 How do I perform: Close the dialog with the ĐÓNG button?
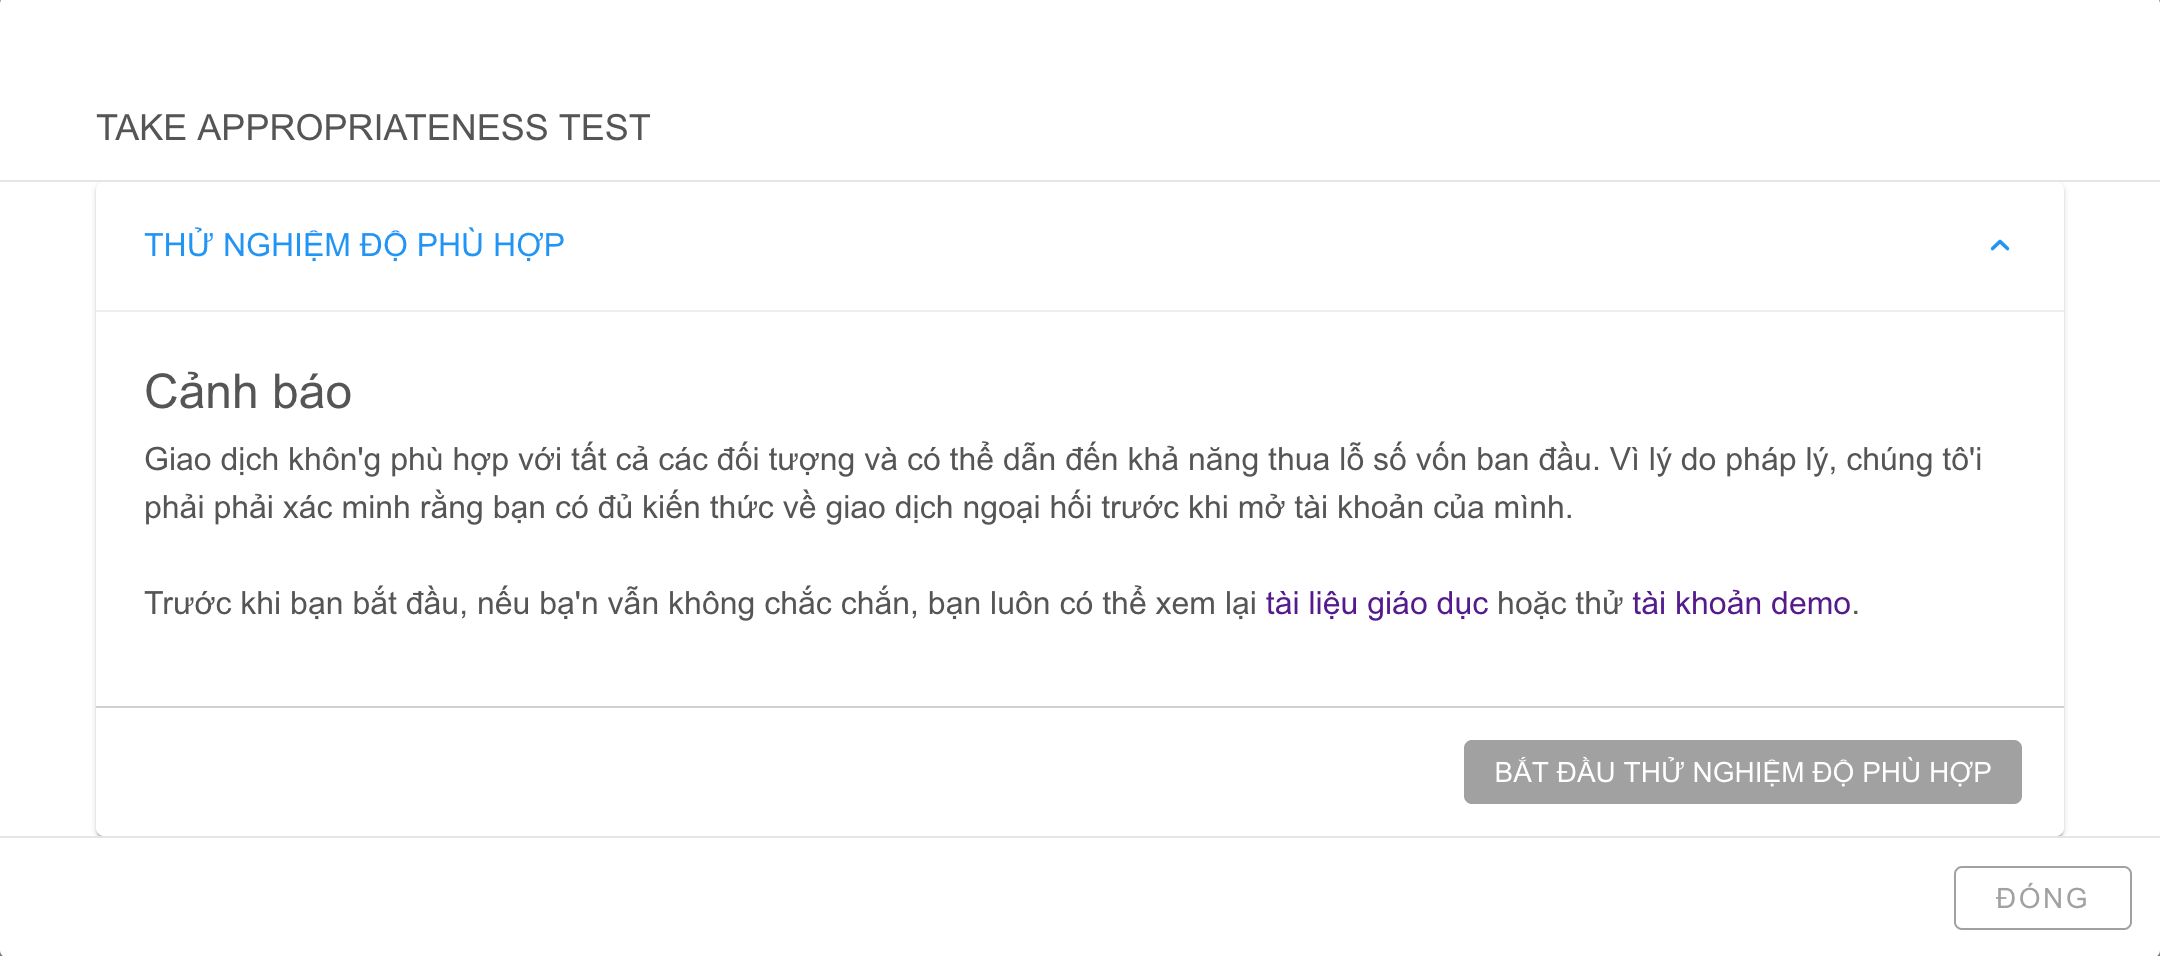point(2041,898)
